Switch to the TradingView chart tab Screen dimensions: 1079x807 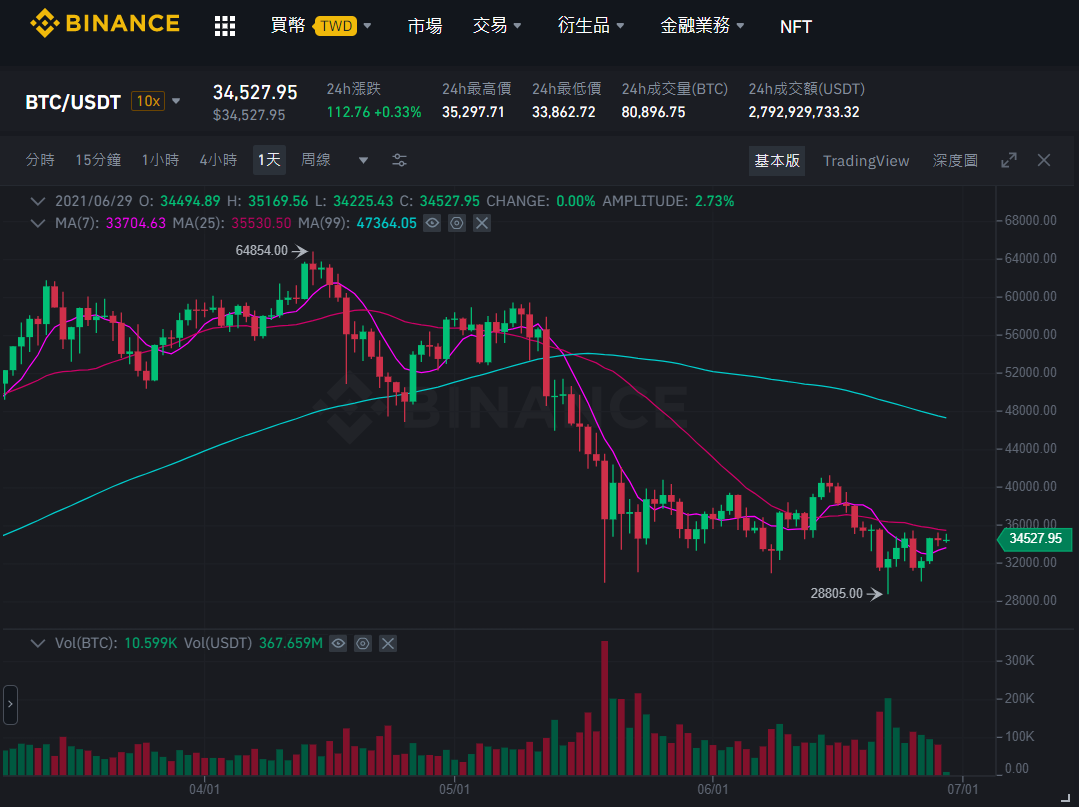pyautogui.click(x=866, y=160)
